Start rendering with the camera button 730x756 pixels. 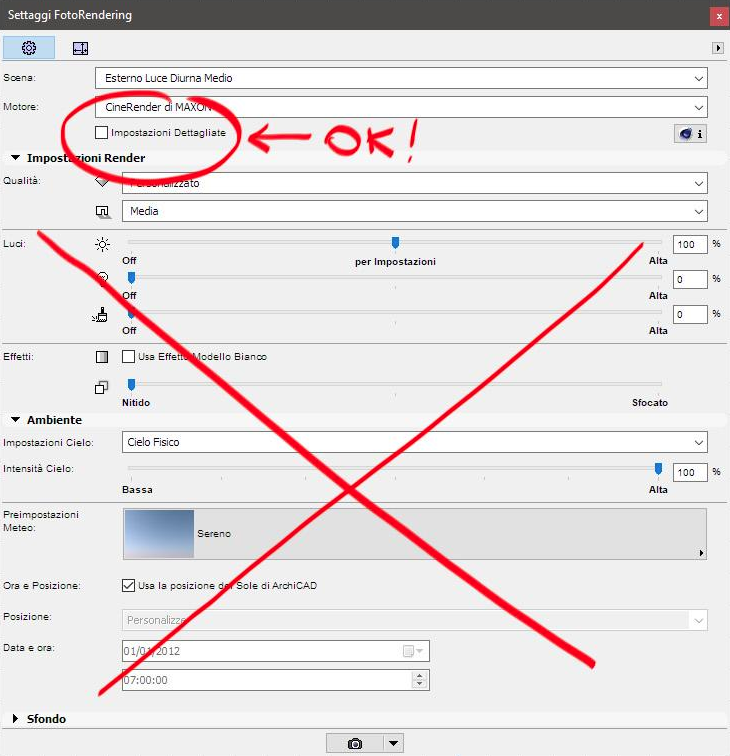coord(355,743)
